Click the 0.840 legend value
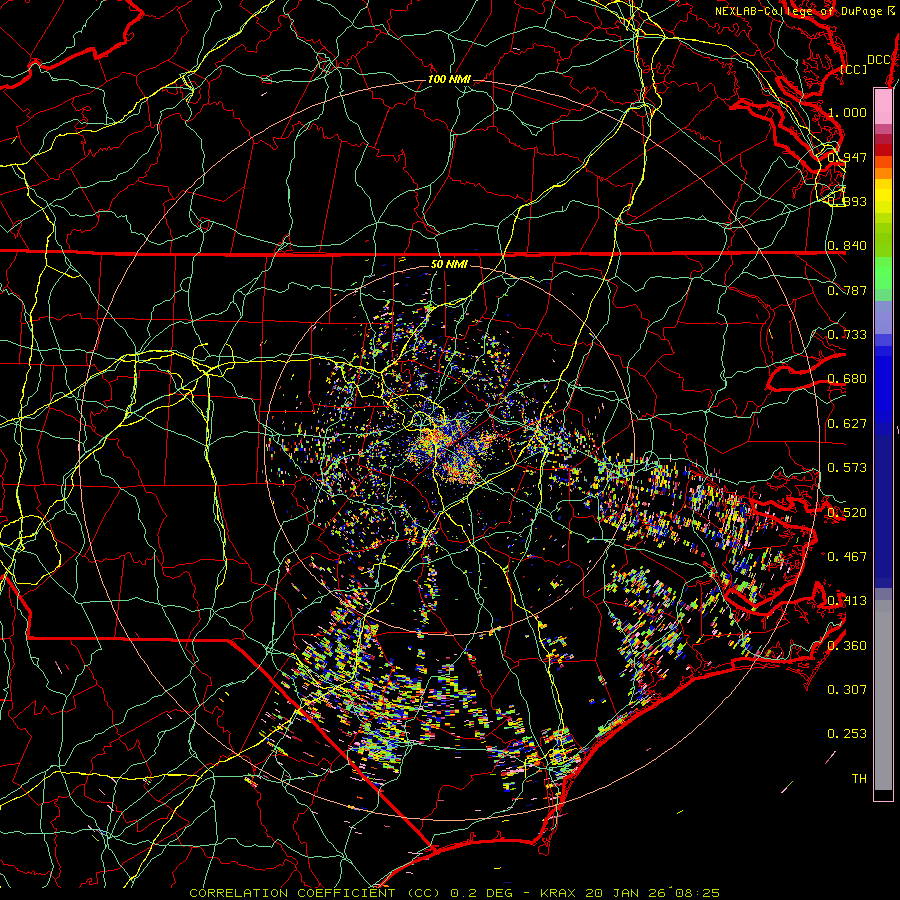900x900 pixels. 846,246
